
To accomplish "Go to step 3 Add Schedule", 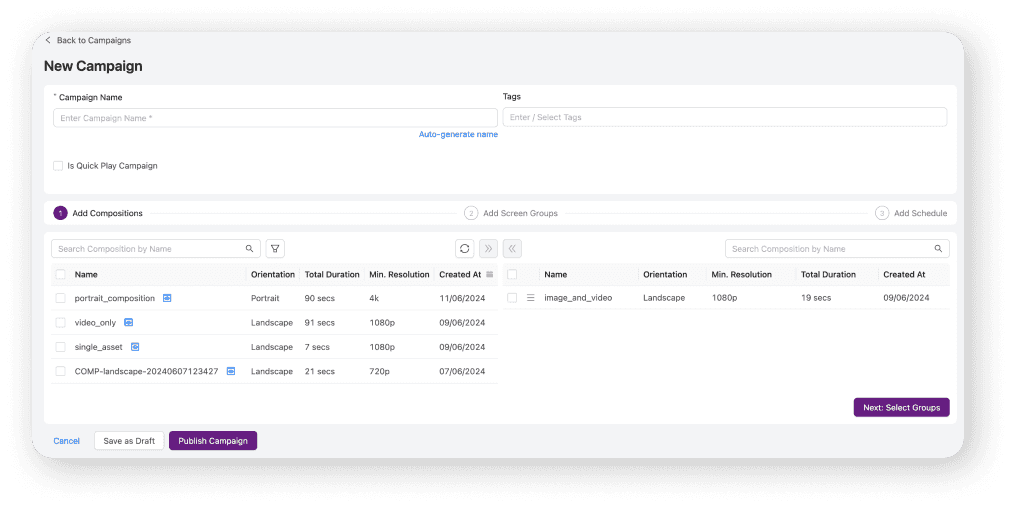I will tap(911, 213).
